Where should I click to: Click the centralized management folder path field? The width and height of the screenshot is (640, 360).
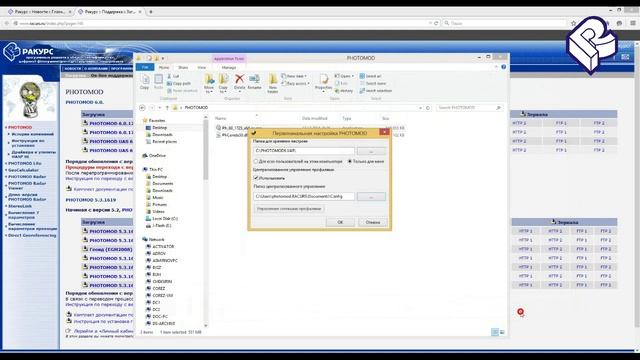click(304, 197)
